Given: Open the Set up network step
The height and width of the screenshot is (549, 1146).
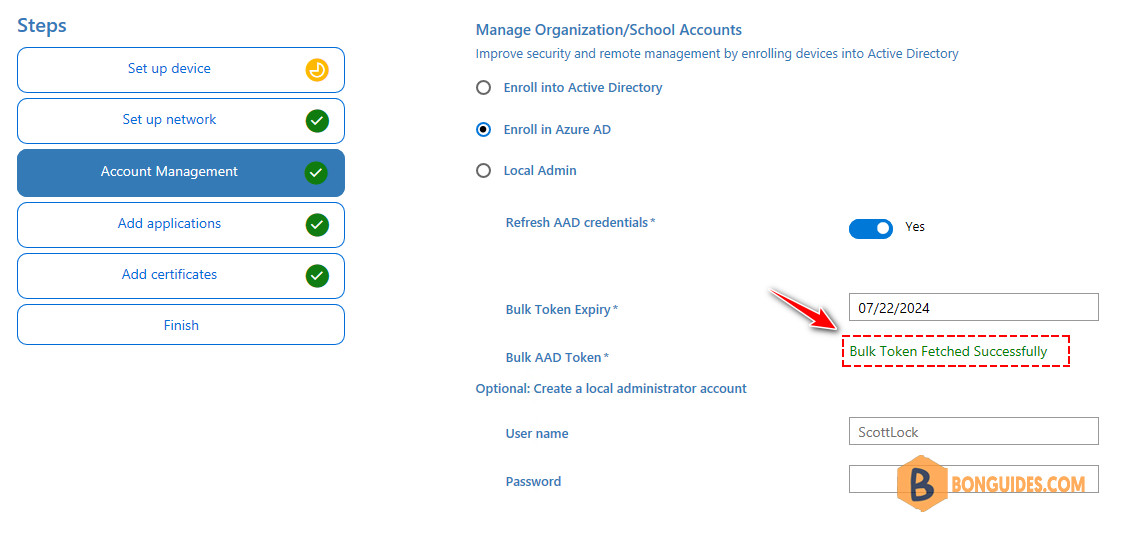Looking at the screenshot, I should pyautogui.click(x=181, y=121).
